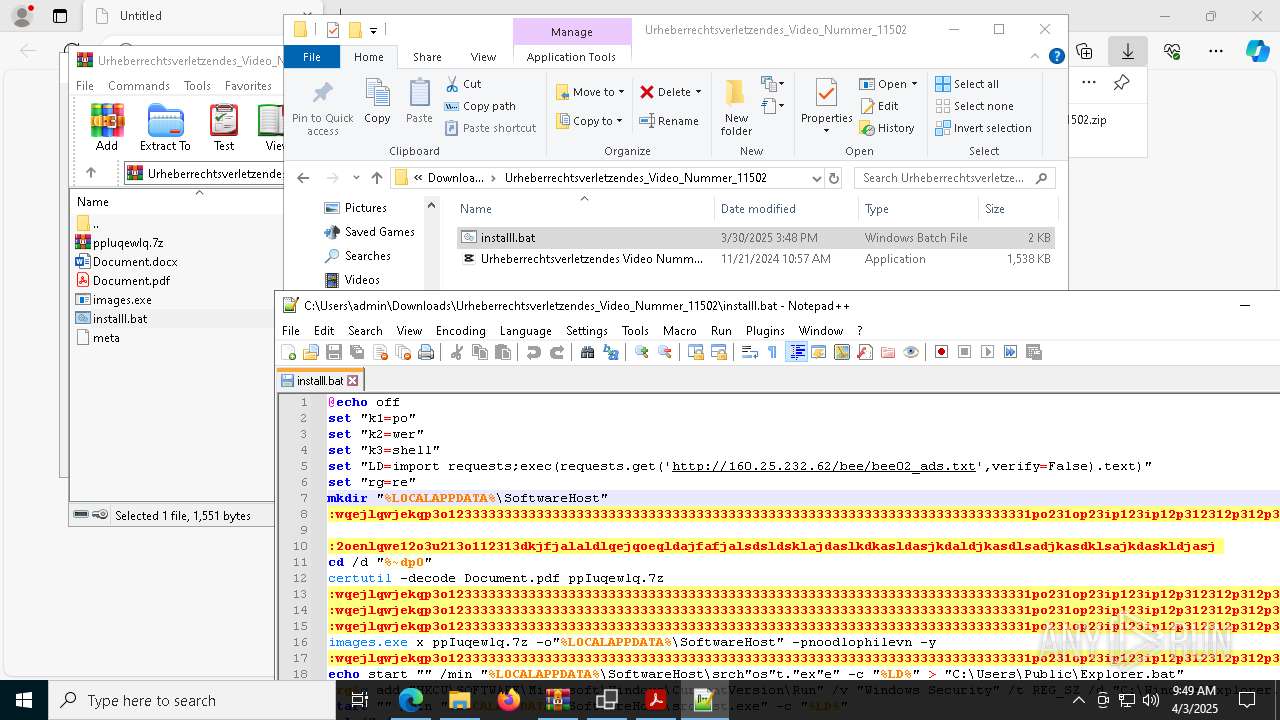The height and width of the screenshot is (720, 1280).
Task: Click Select all in Explorer ribbon
Action: point(967,84)
